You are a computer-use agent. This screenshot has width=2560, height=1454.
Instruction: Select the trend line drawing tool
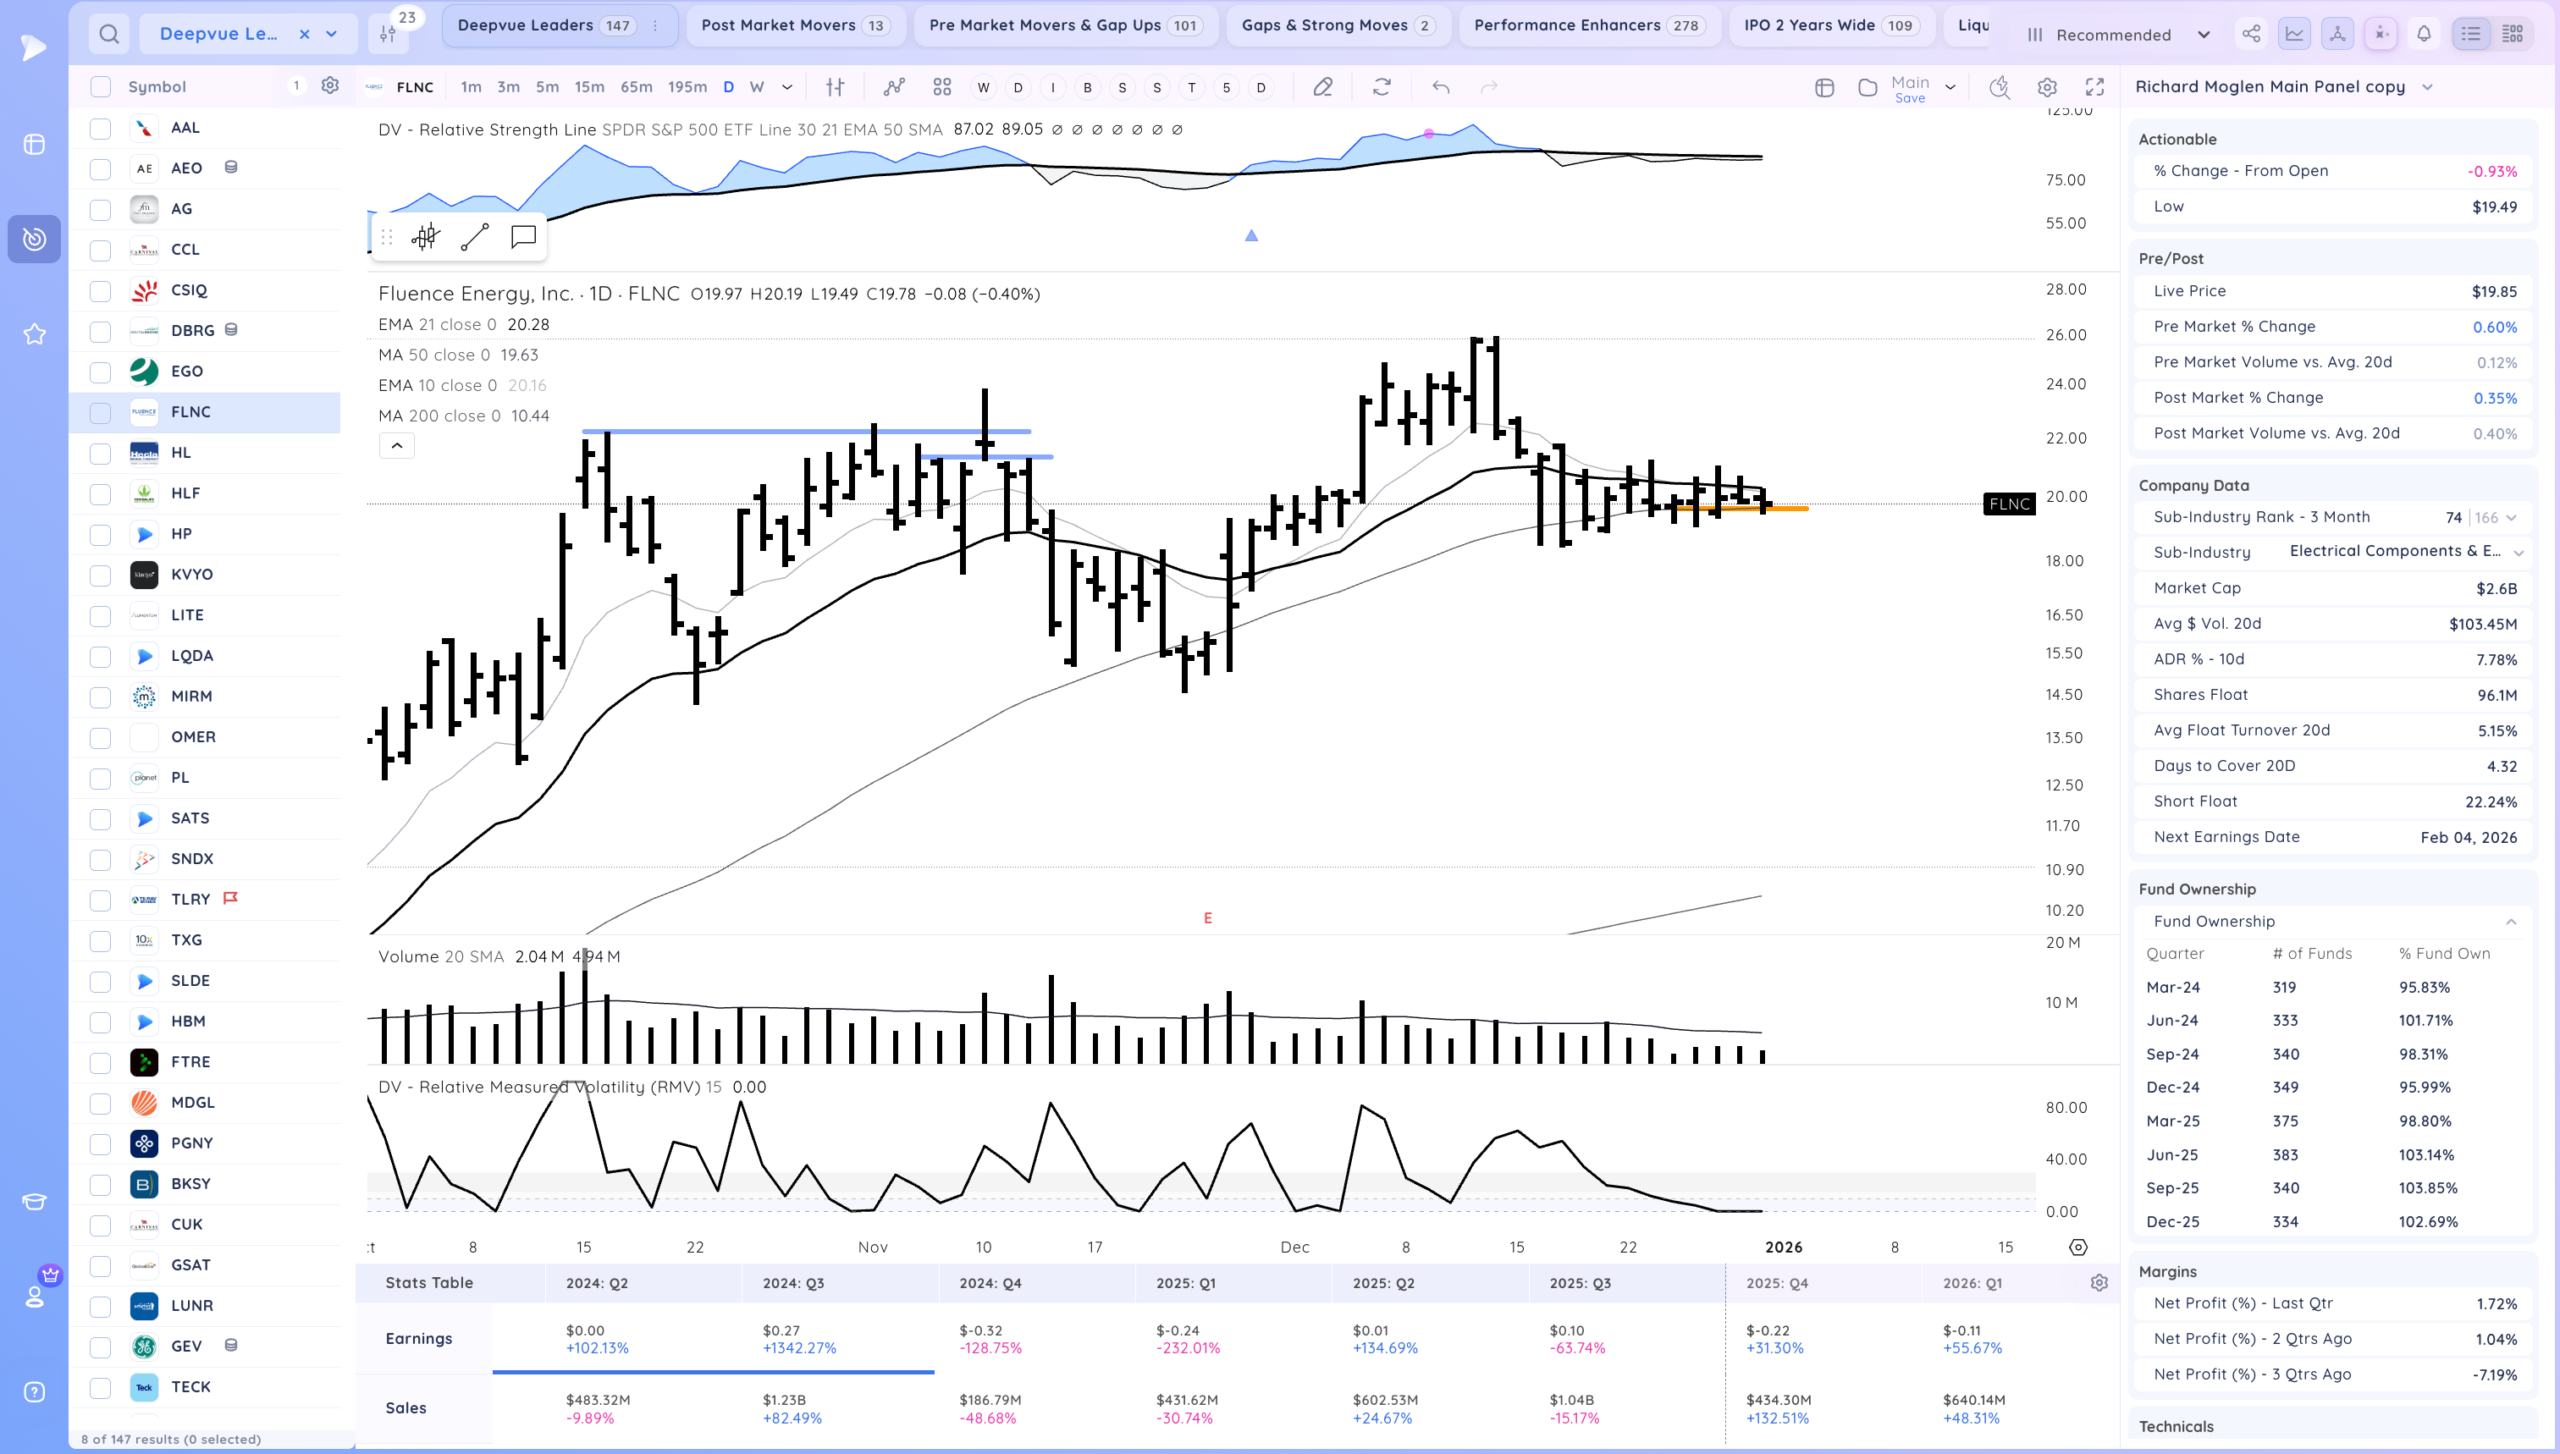click(475, 237)
